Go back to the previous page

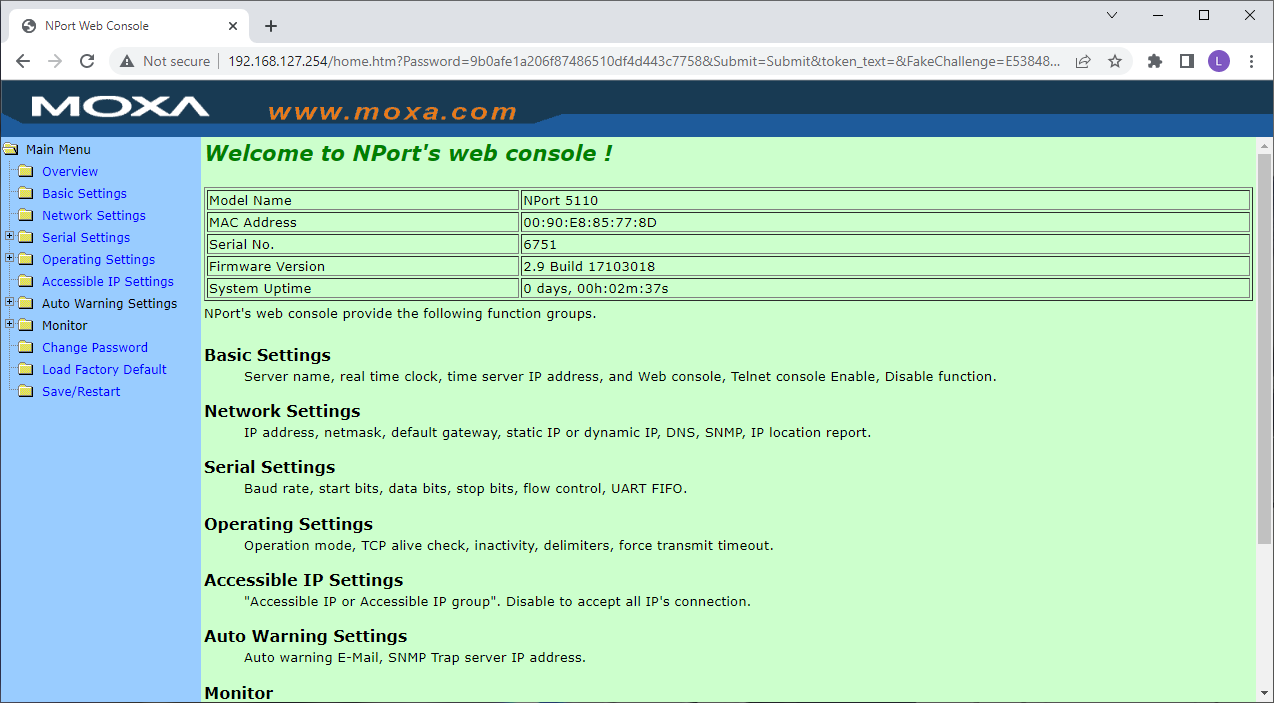point(23,61)
